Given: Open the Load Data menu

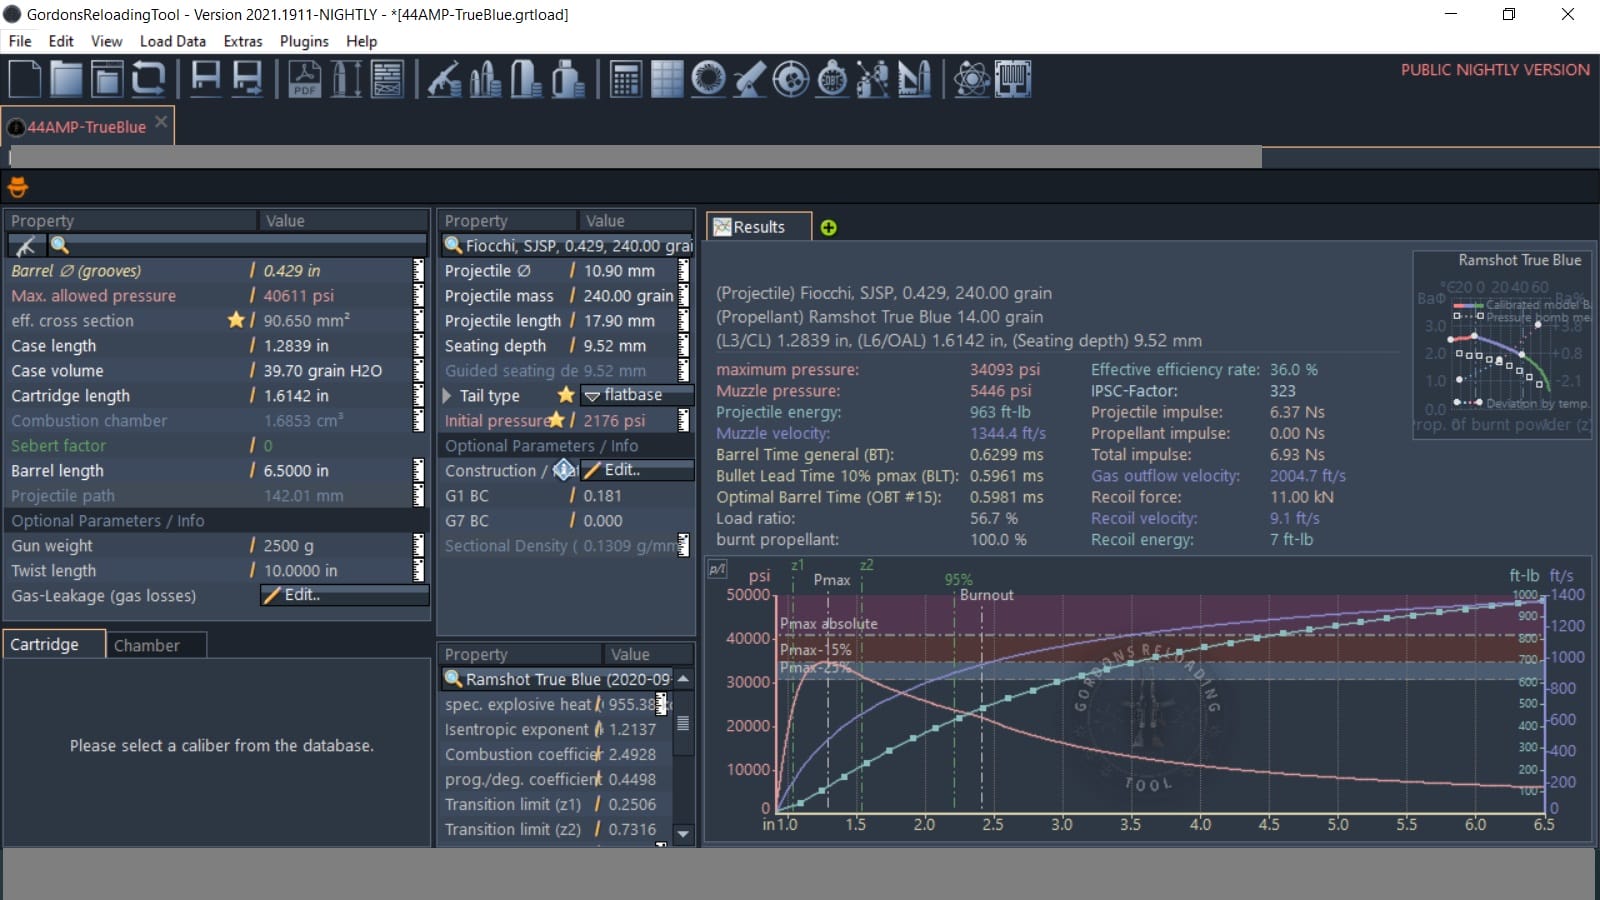Looking at the screenshot, I should pos(172,41).
